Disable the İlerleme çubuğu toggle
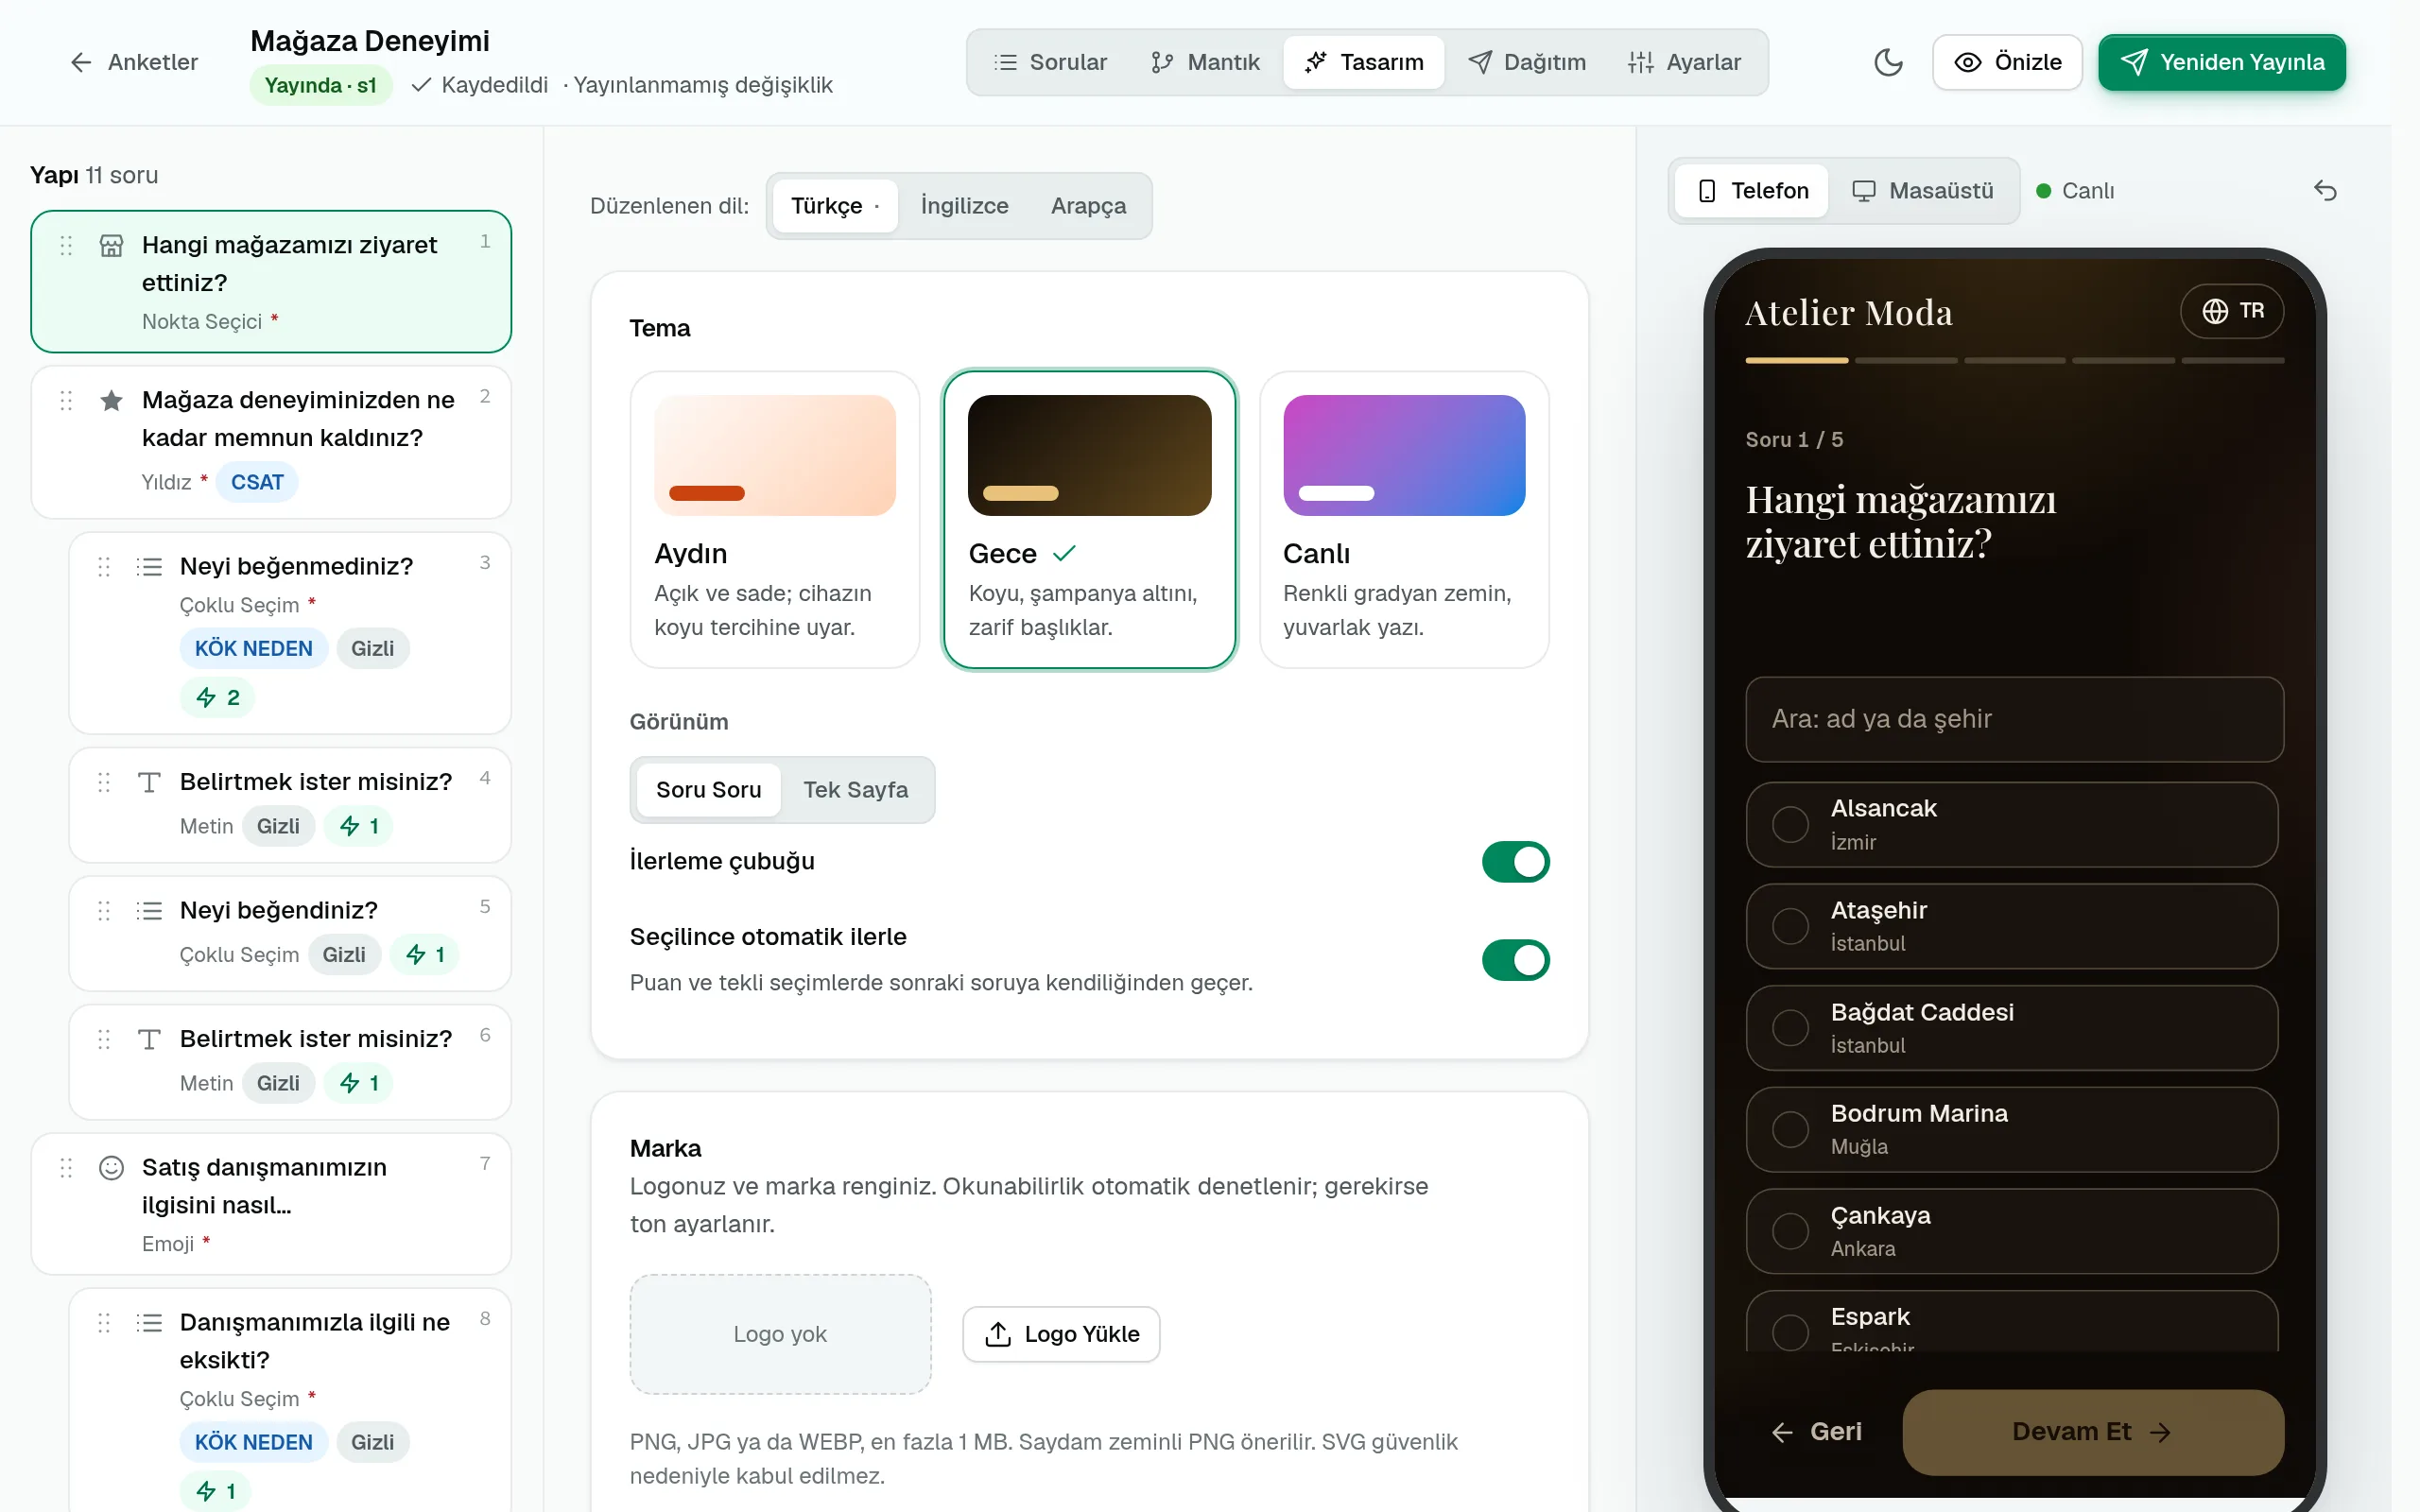 tap(1515, 861)
